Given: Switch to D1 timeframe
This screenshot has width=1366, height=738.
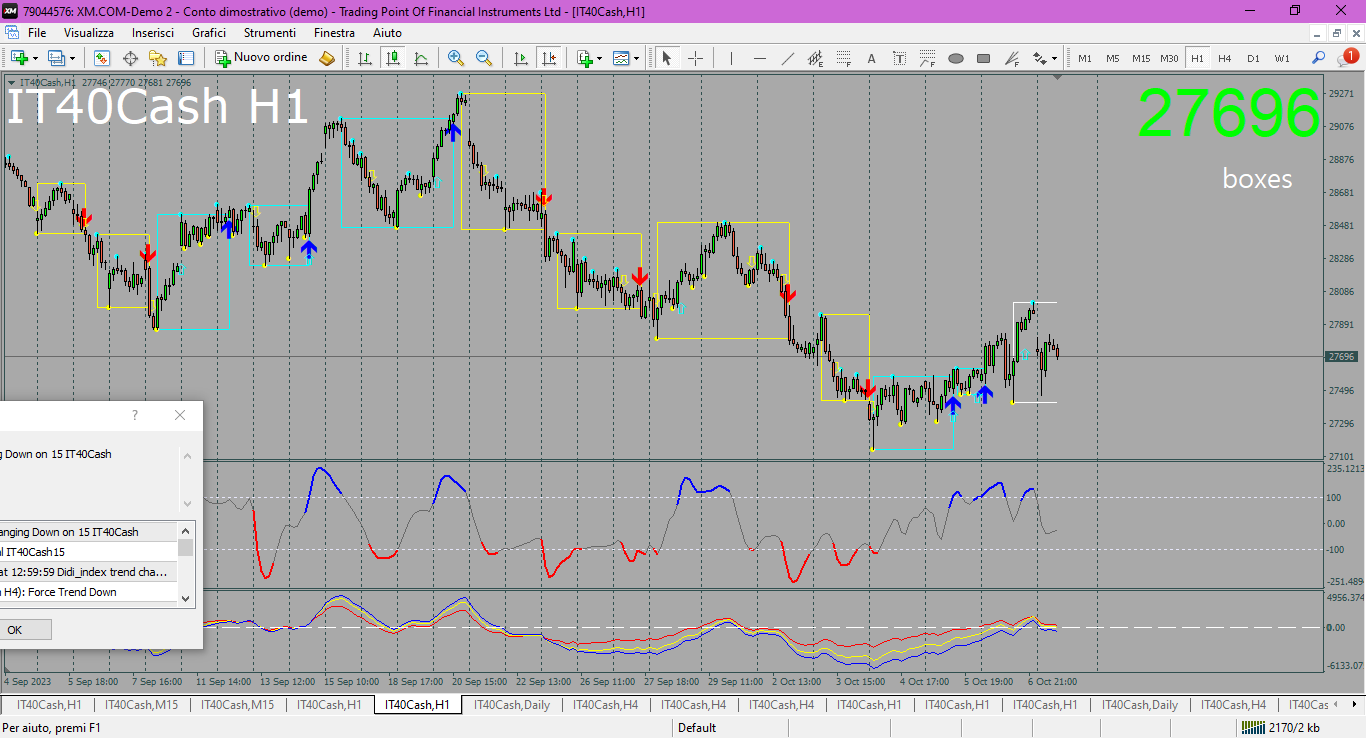Looking at the screenshot, I should [1253, 58].
